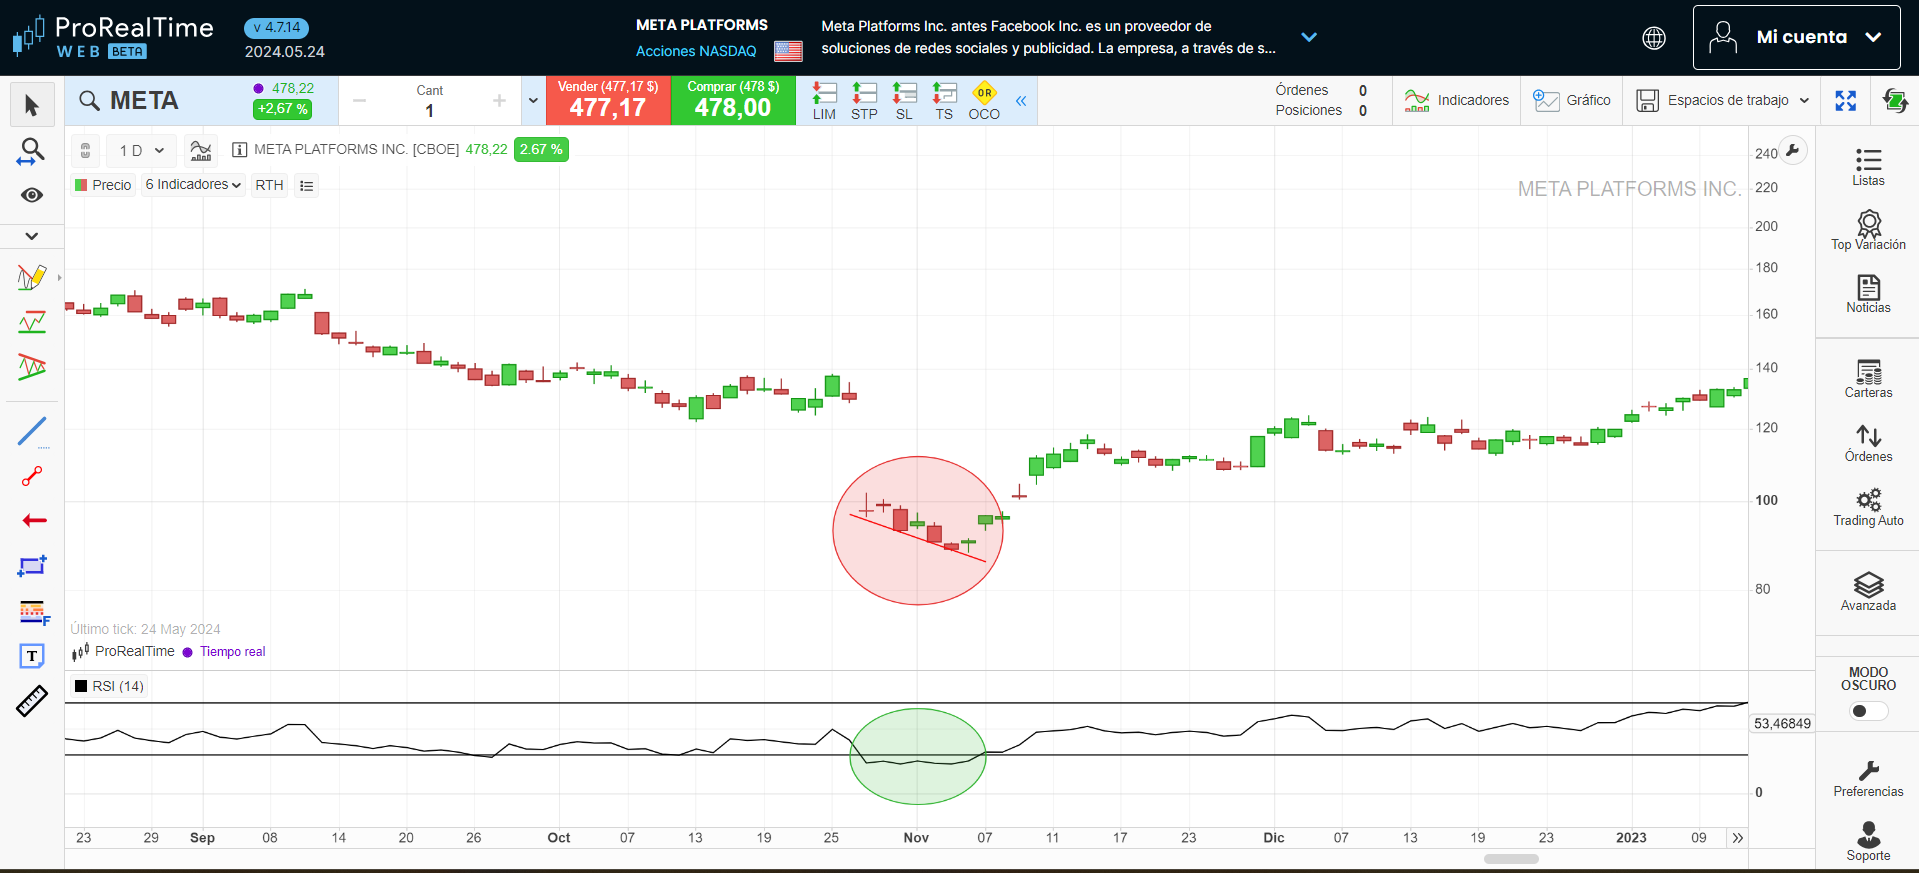
Task: Open the 1 D timeframe dropdown
Action: coord(141,150)
